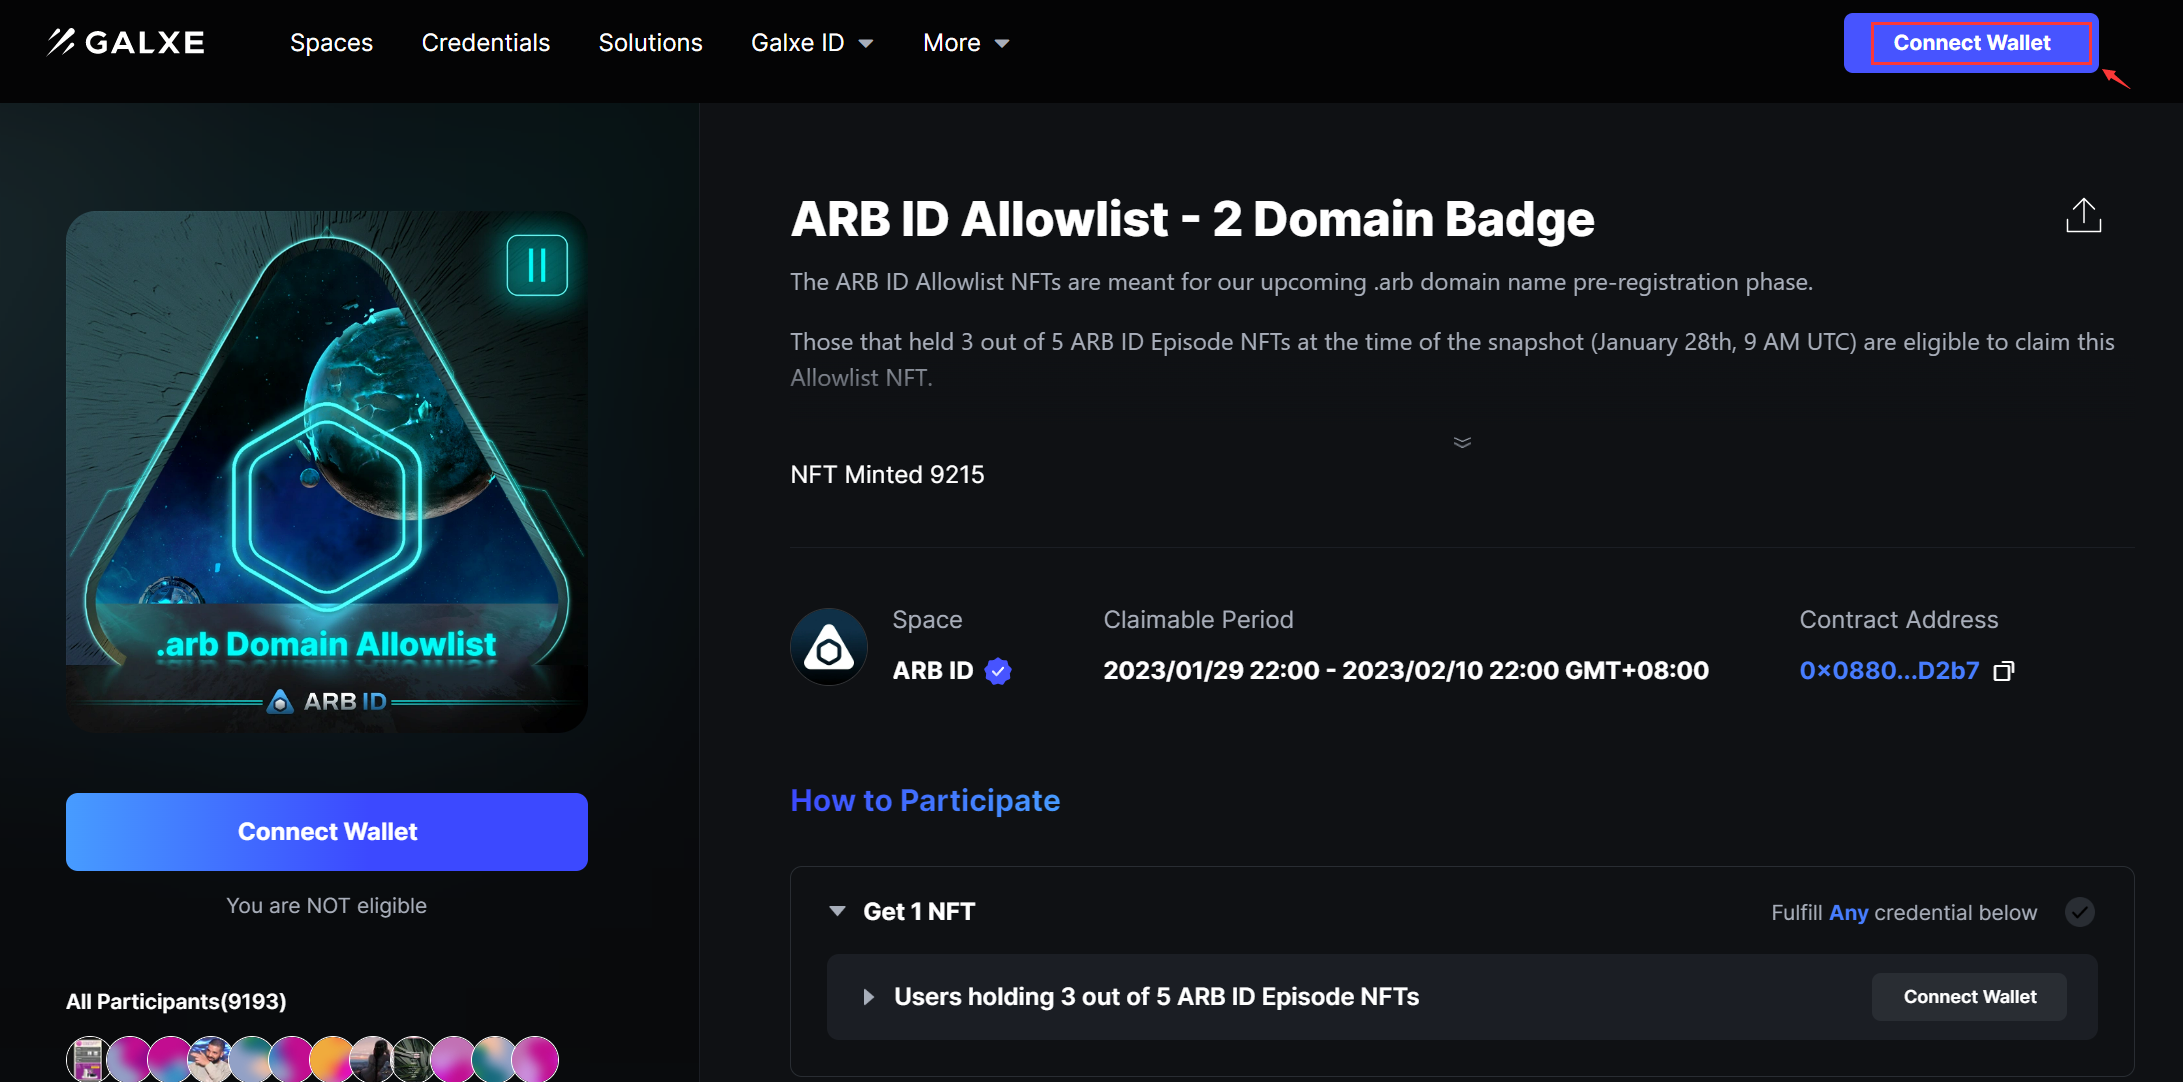The image size is (2183, 1082).
Task: Open the More menu
Action: tap(964, 42)
